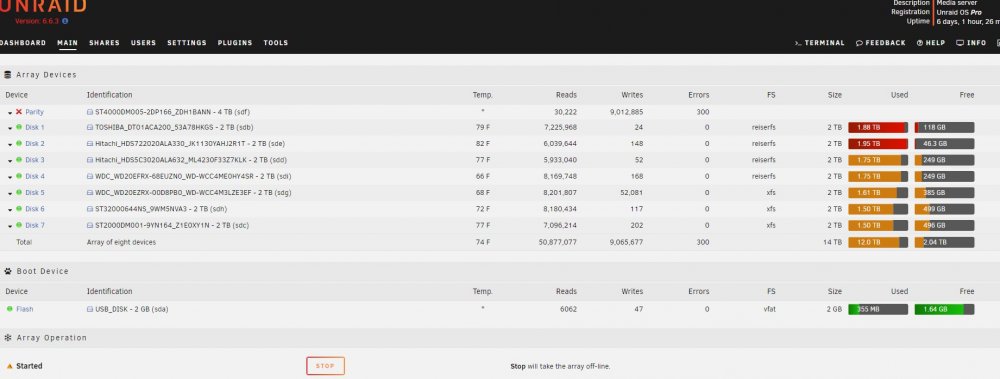Click the Started warning triangle icon
This screenshot has height=379, width=1000.
pos(10,366)
